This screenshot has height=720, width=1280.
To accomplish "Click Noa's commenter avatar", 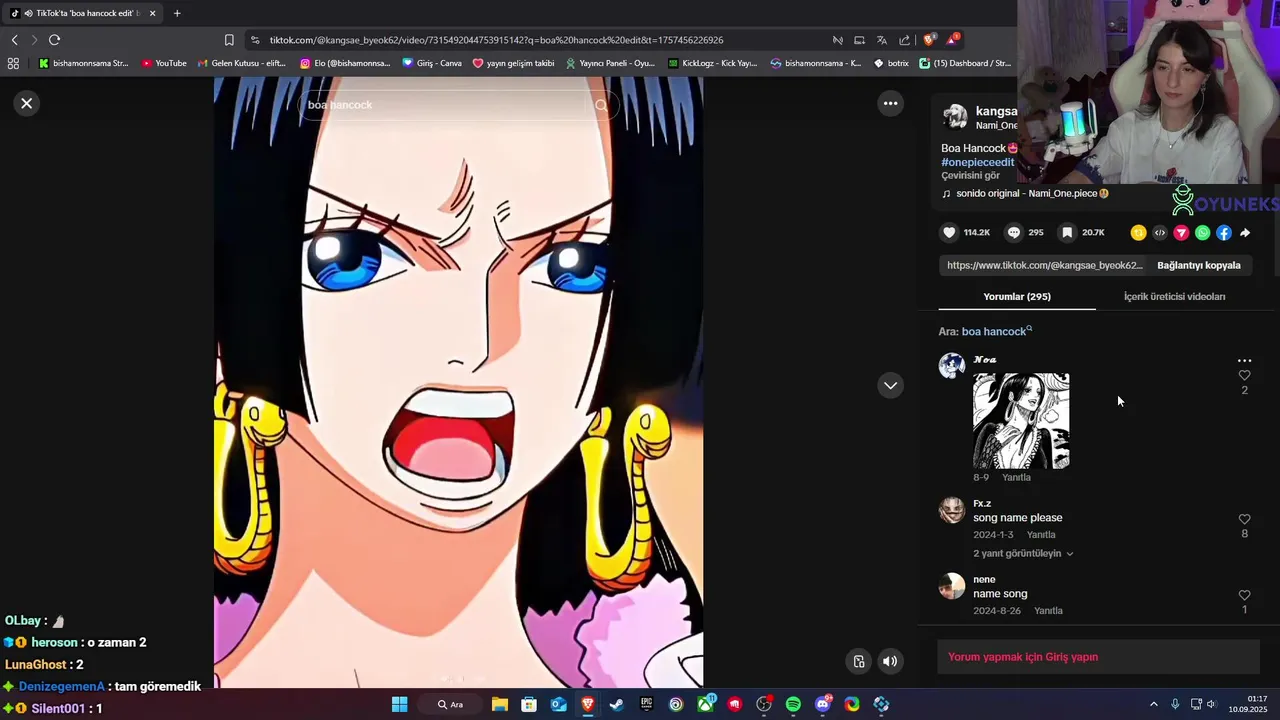I will [951, 366].
